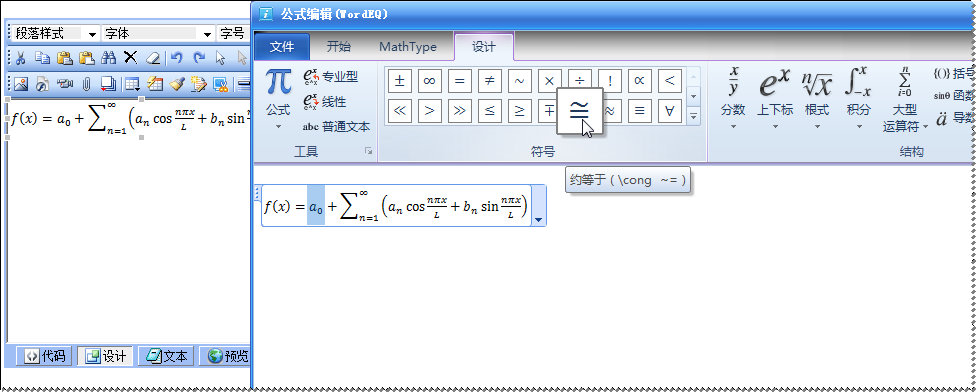Screen dimensions: 976x392
Task: Insert the infinity ∞ symbol
Action: [430, 81]
